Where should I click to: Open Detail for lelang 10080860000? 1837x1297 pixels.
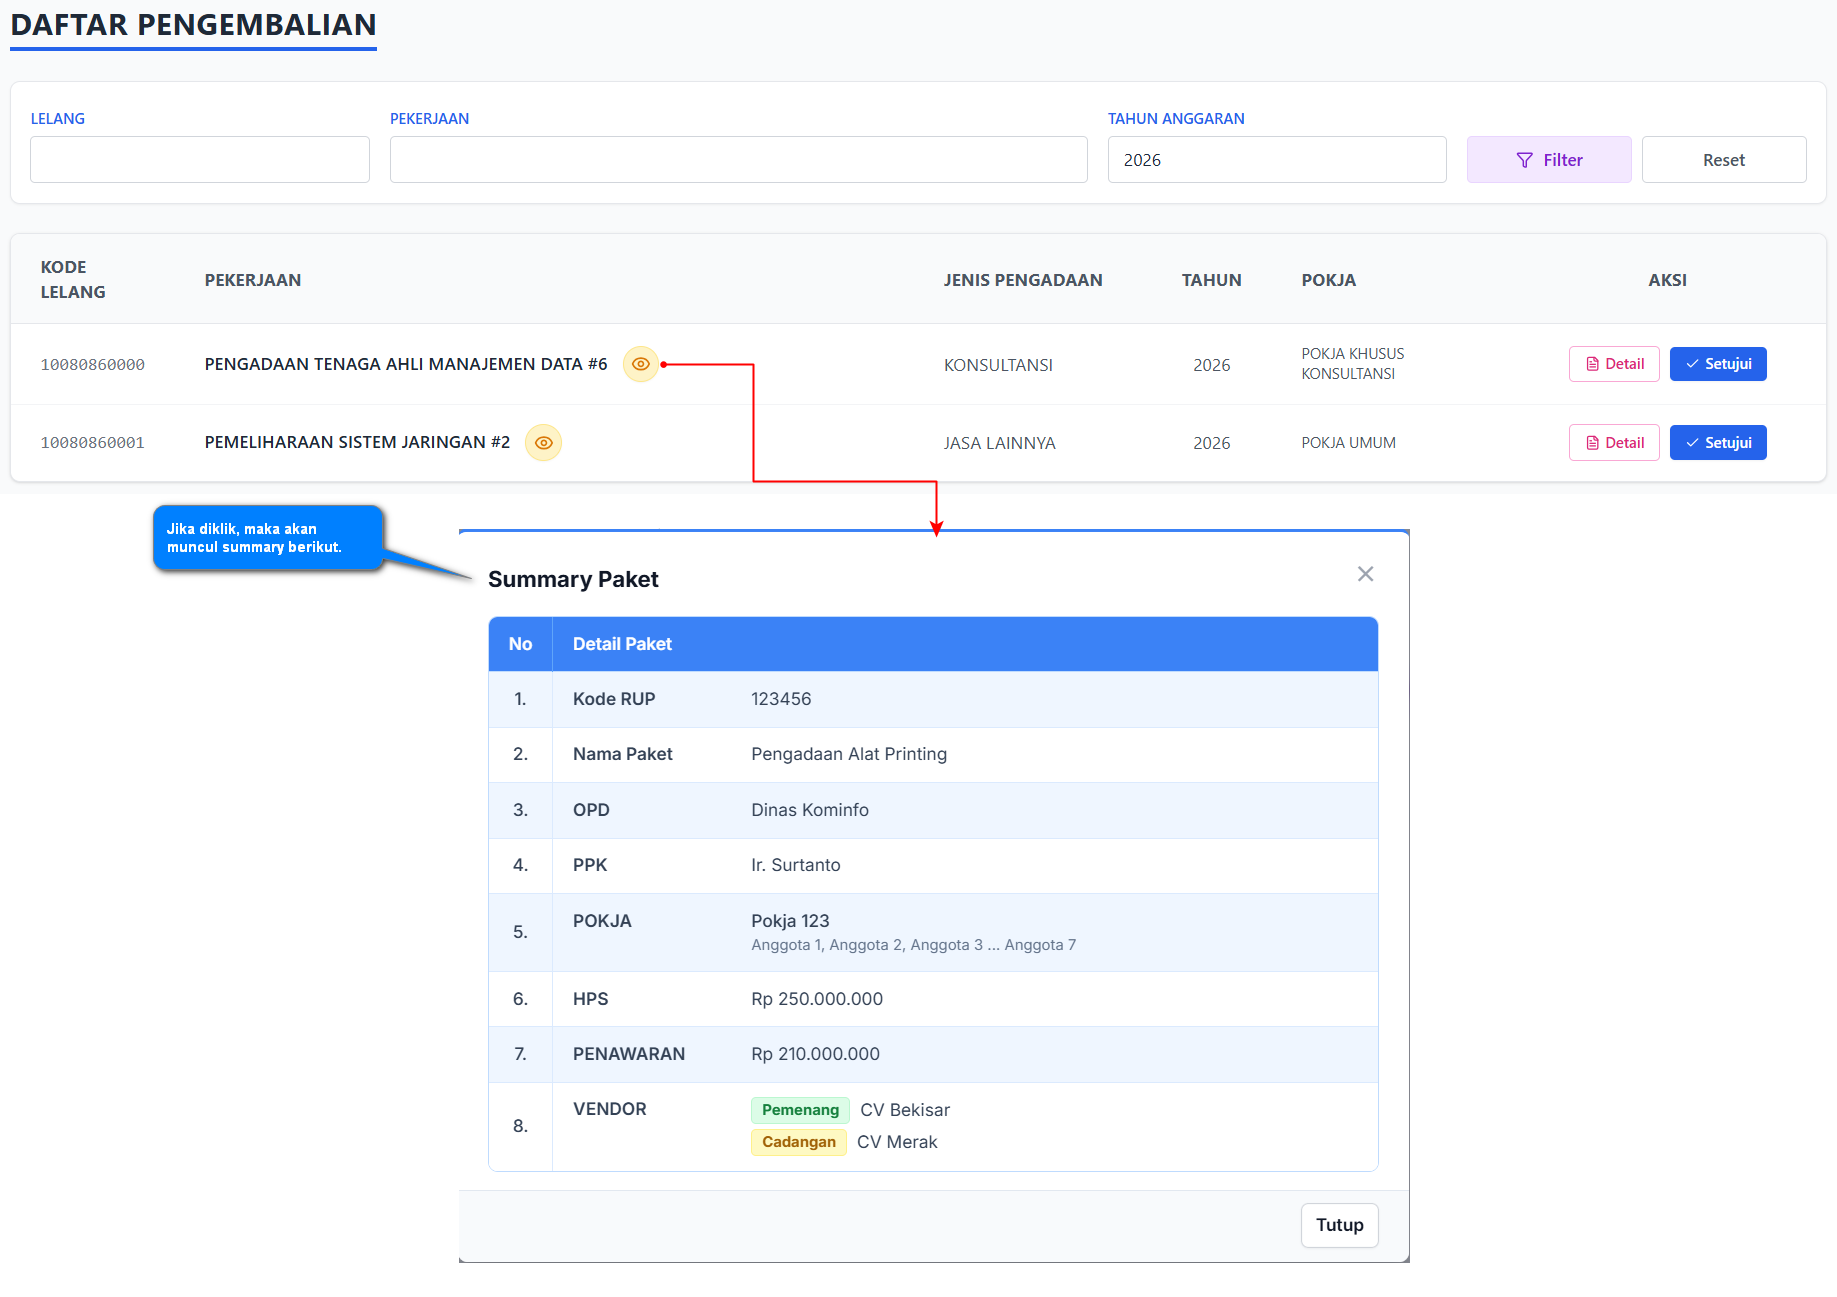coord(1613,364)
